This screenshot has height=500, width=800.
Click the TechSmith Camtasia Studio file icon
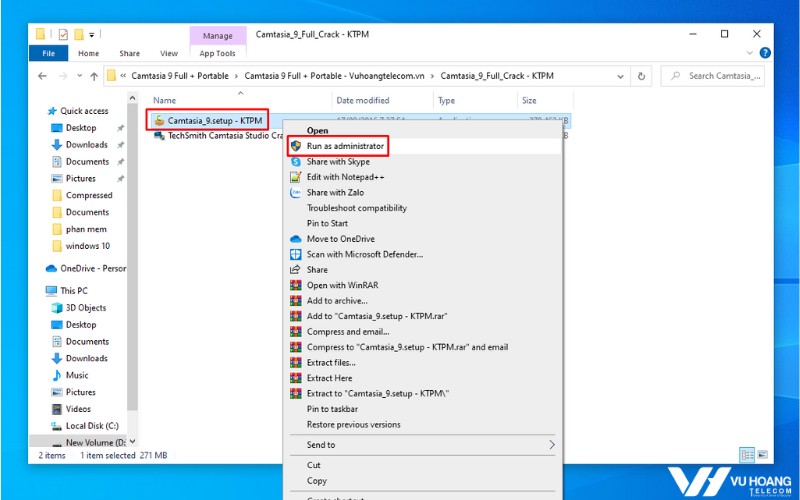[159, 136]
